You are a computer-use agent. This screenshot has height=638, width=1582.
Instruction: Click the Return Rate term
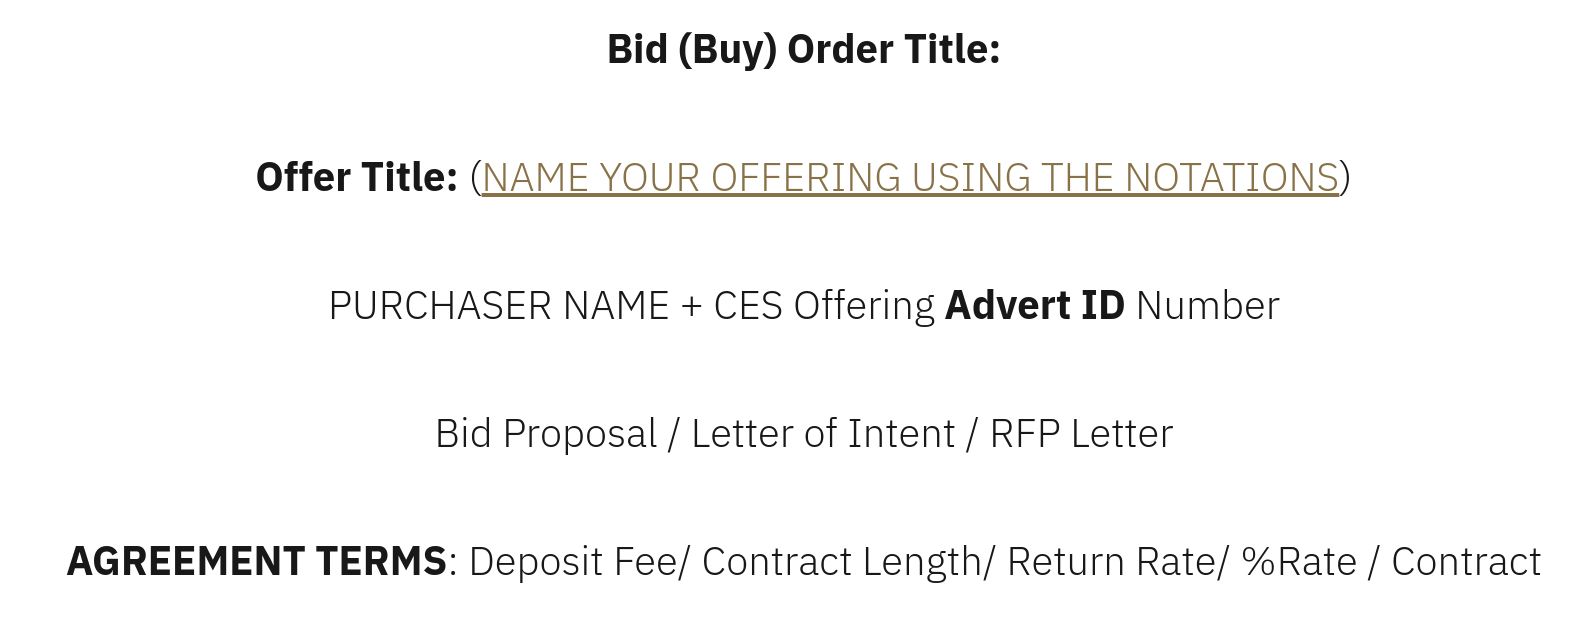coord(1112,562)
